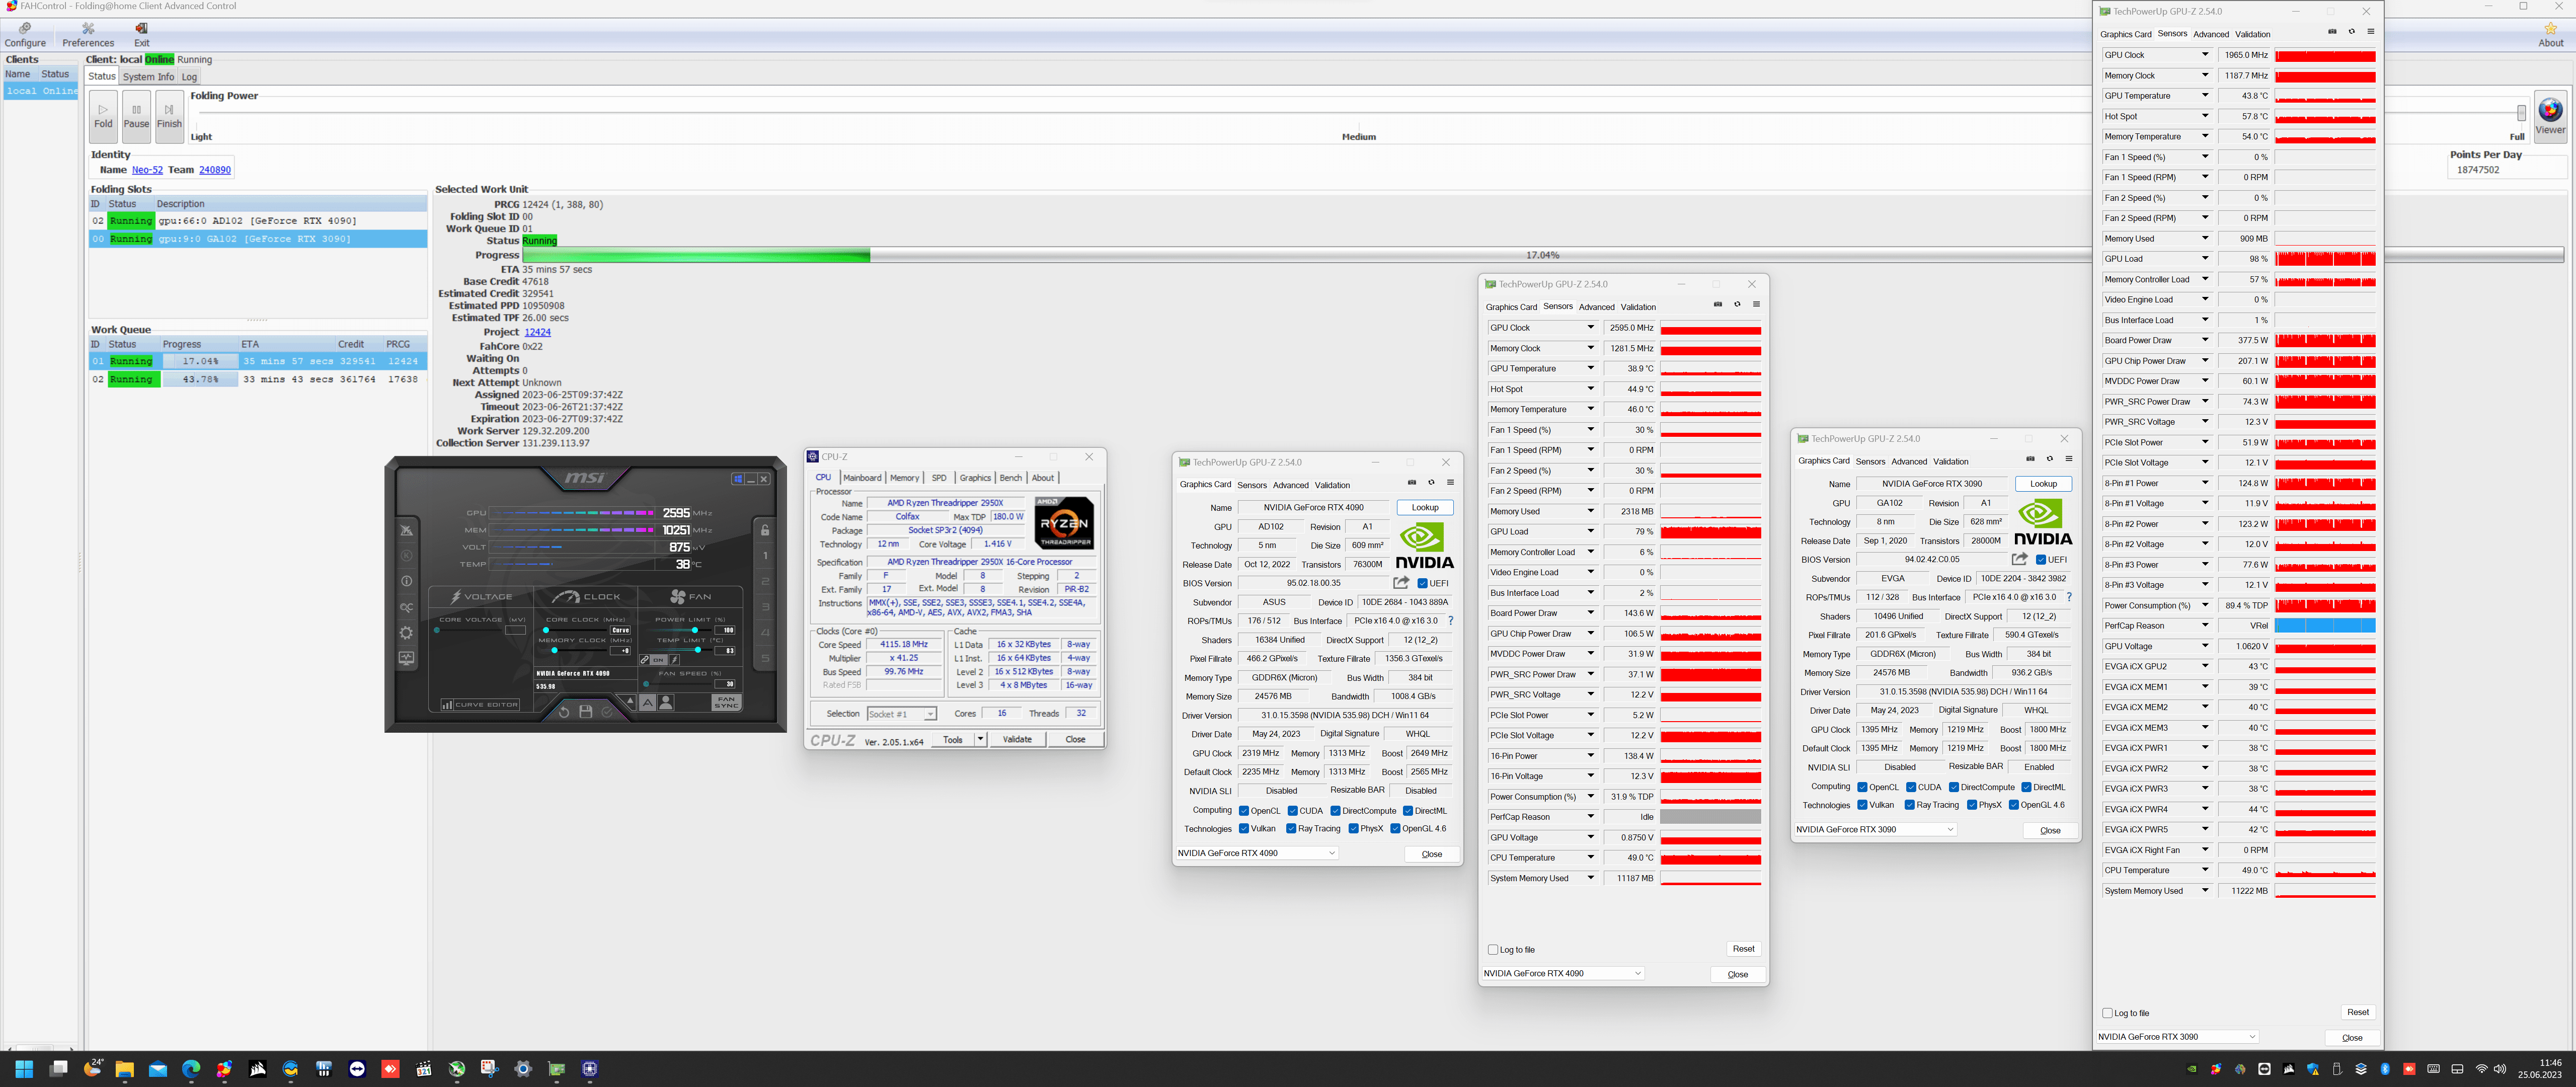The height and width of the screenshot is (1087, 2576).
Task: Open the Configure toolbar icon
Action: click(x=25, y=35)
